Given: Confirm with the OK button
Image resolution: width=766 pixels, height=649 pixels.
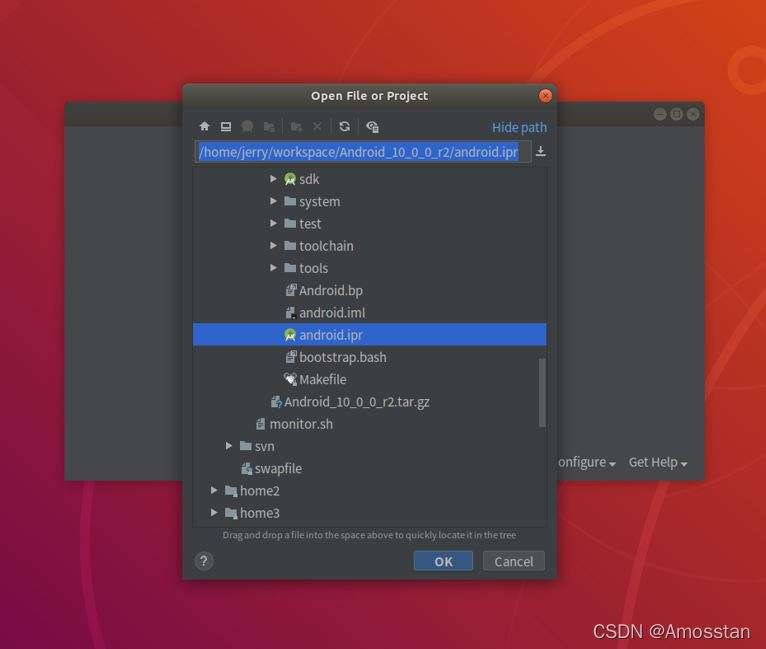Looking at the screenshot, I should [443, 561].
